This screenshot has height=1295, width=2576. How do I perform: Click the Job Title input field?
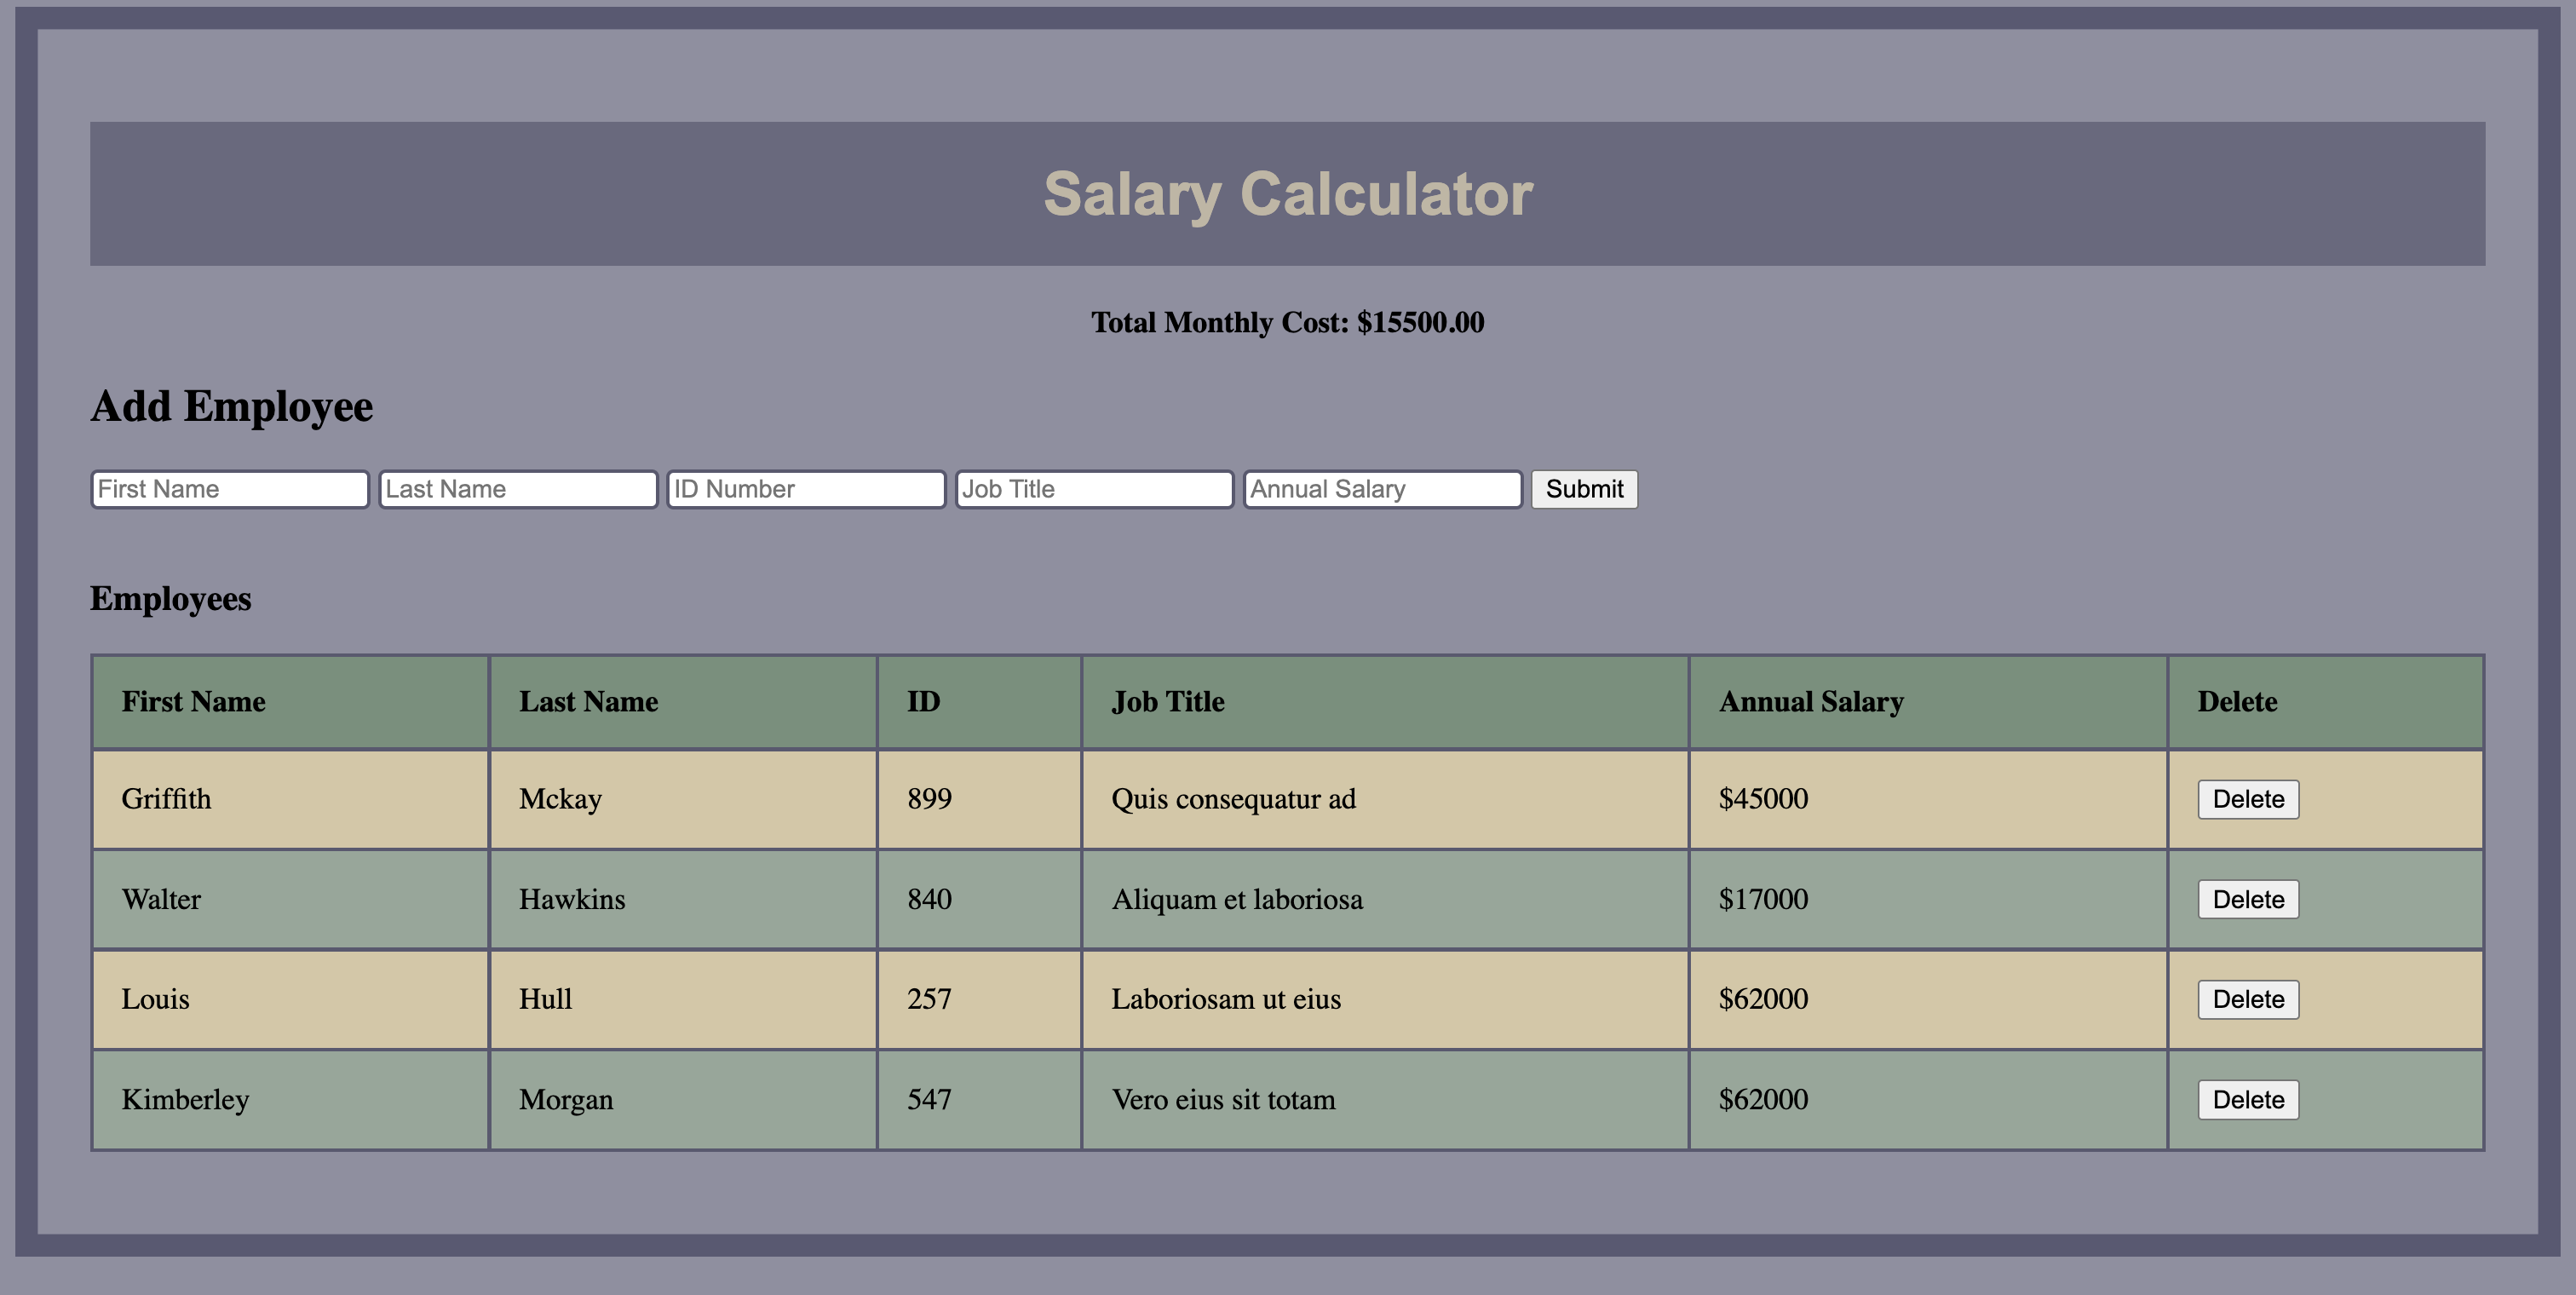(1093, 489)
